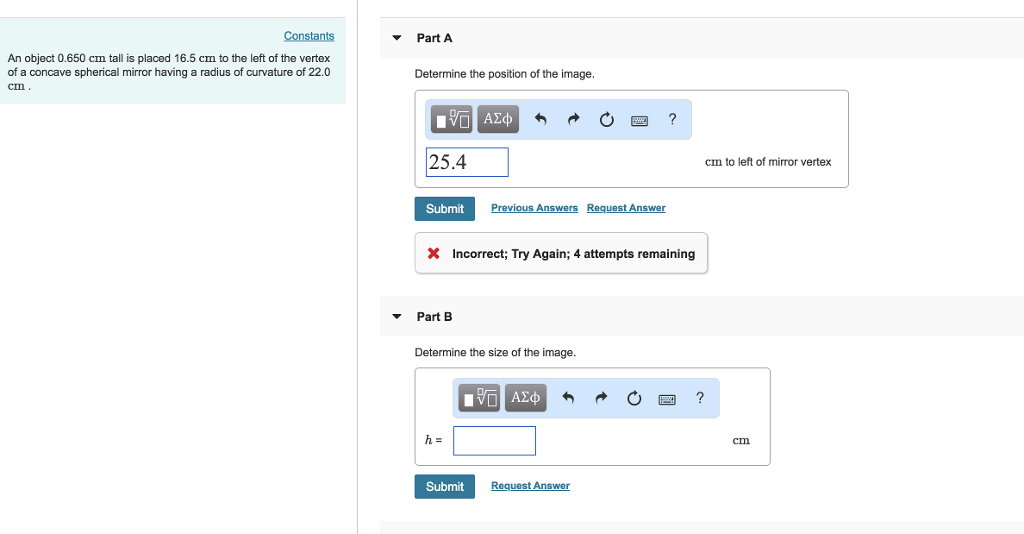Screen dimensions: 1024x534
Task: Open Greek symbols menu in Part A
Action: 498,120
